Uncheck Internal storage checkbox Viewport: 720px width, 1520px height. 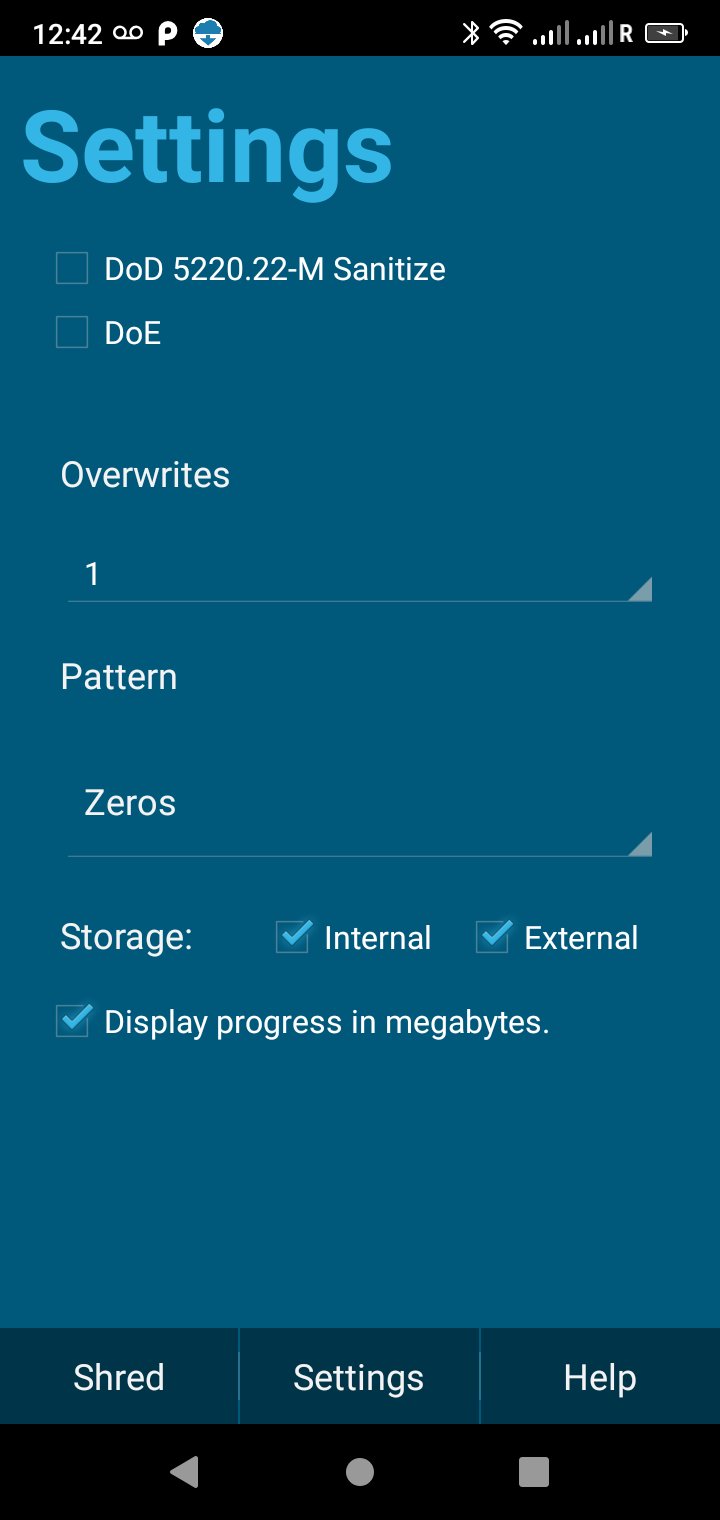[x=293, y=937]
